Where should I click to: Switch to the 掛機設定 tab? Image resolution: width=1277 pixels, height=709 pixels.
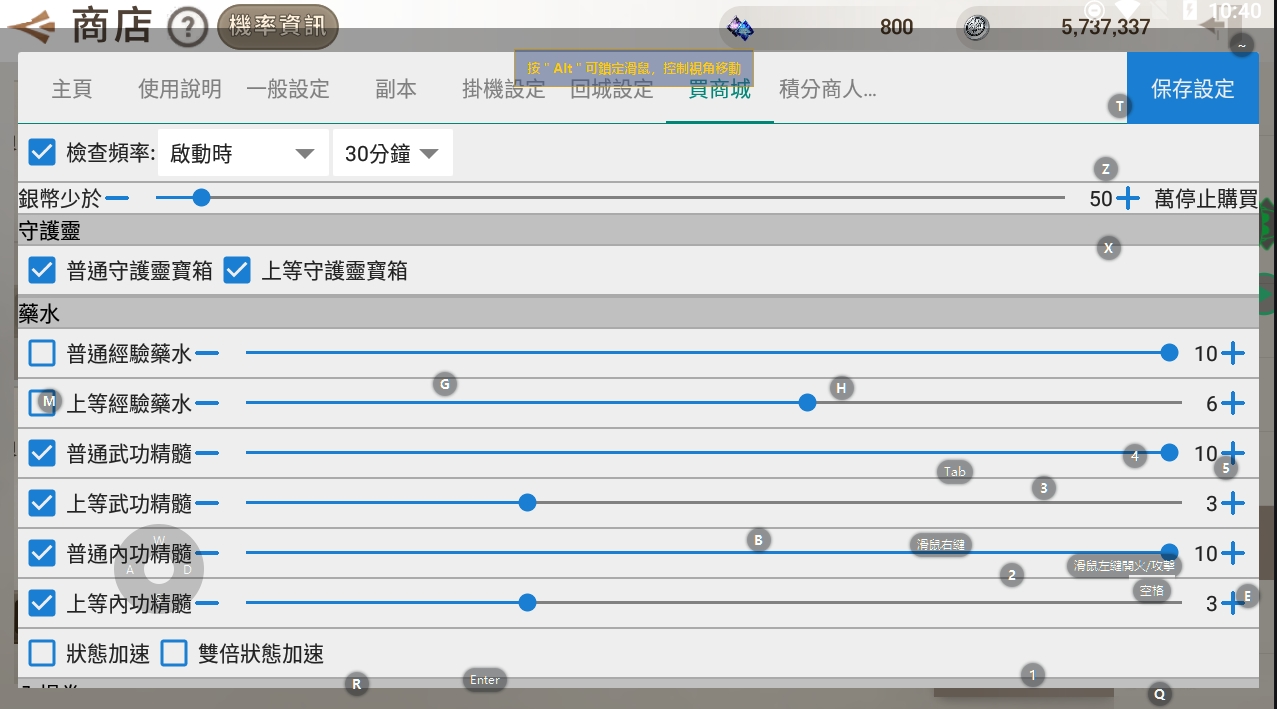(x=503, y=88)
